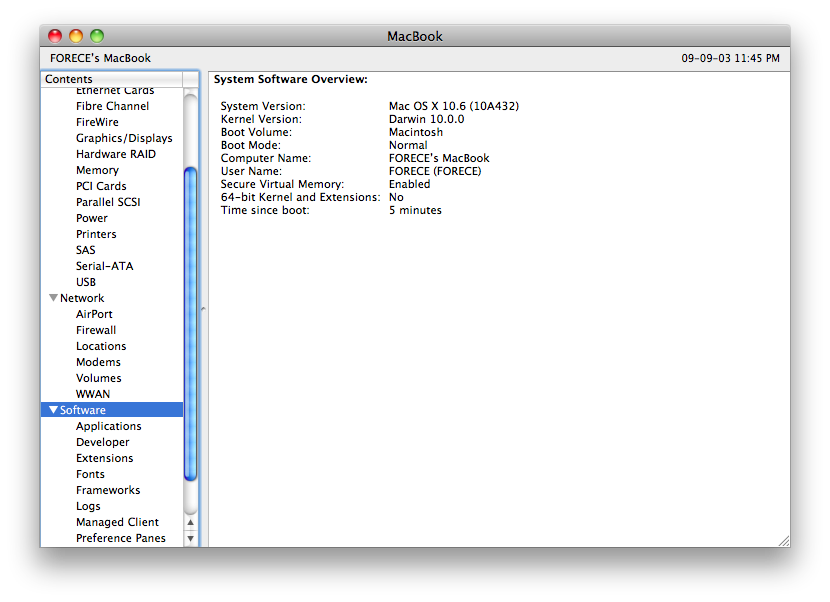Click the Boot Mode value Normal

408,145
